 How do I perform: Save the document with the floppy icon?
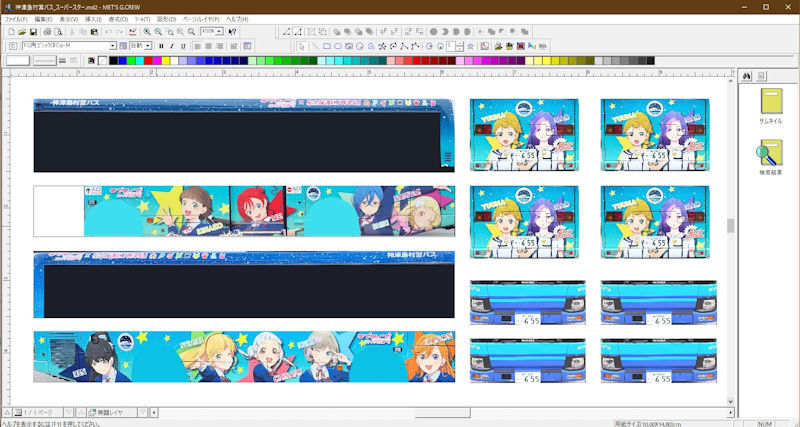click(x=33, y=32)
